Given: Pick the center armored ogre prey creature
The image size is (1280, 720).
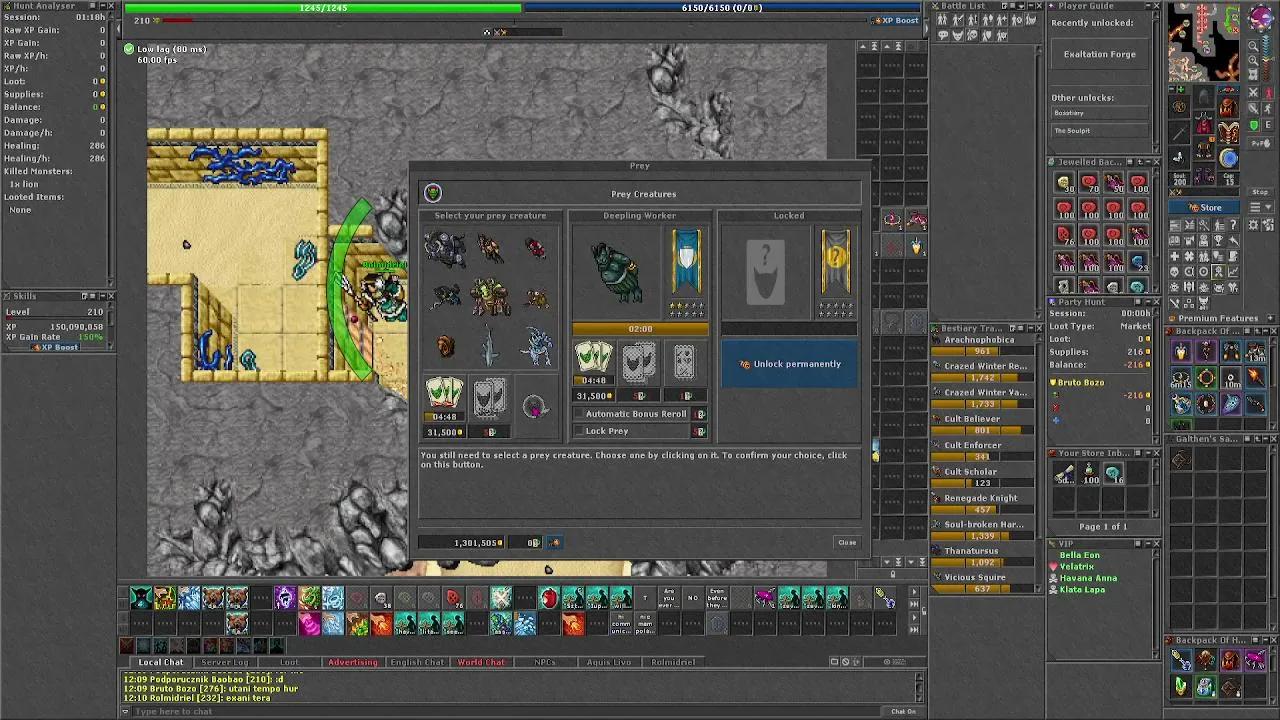Looking at the screenshot, I should (490, 297).
